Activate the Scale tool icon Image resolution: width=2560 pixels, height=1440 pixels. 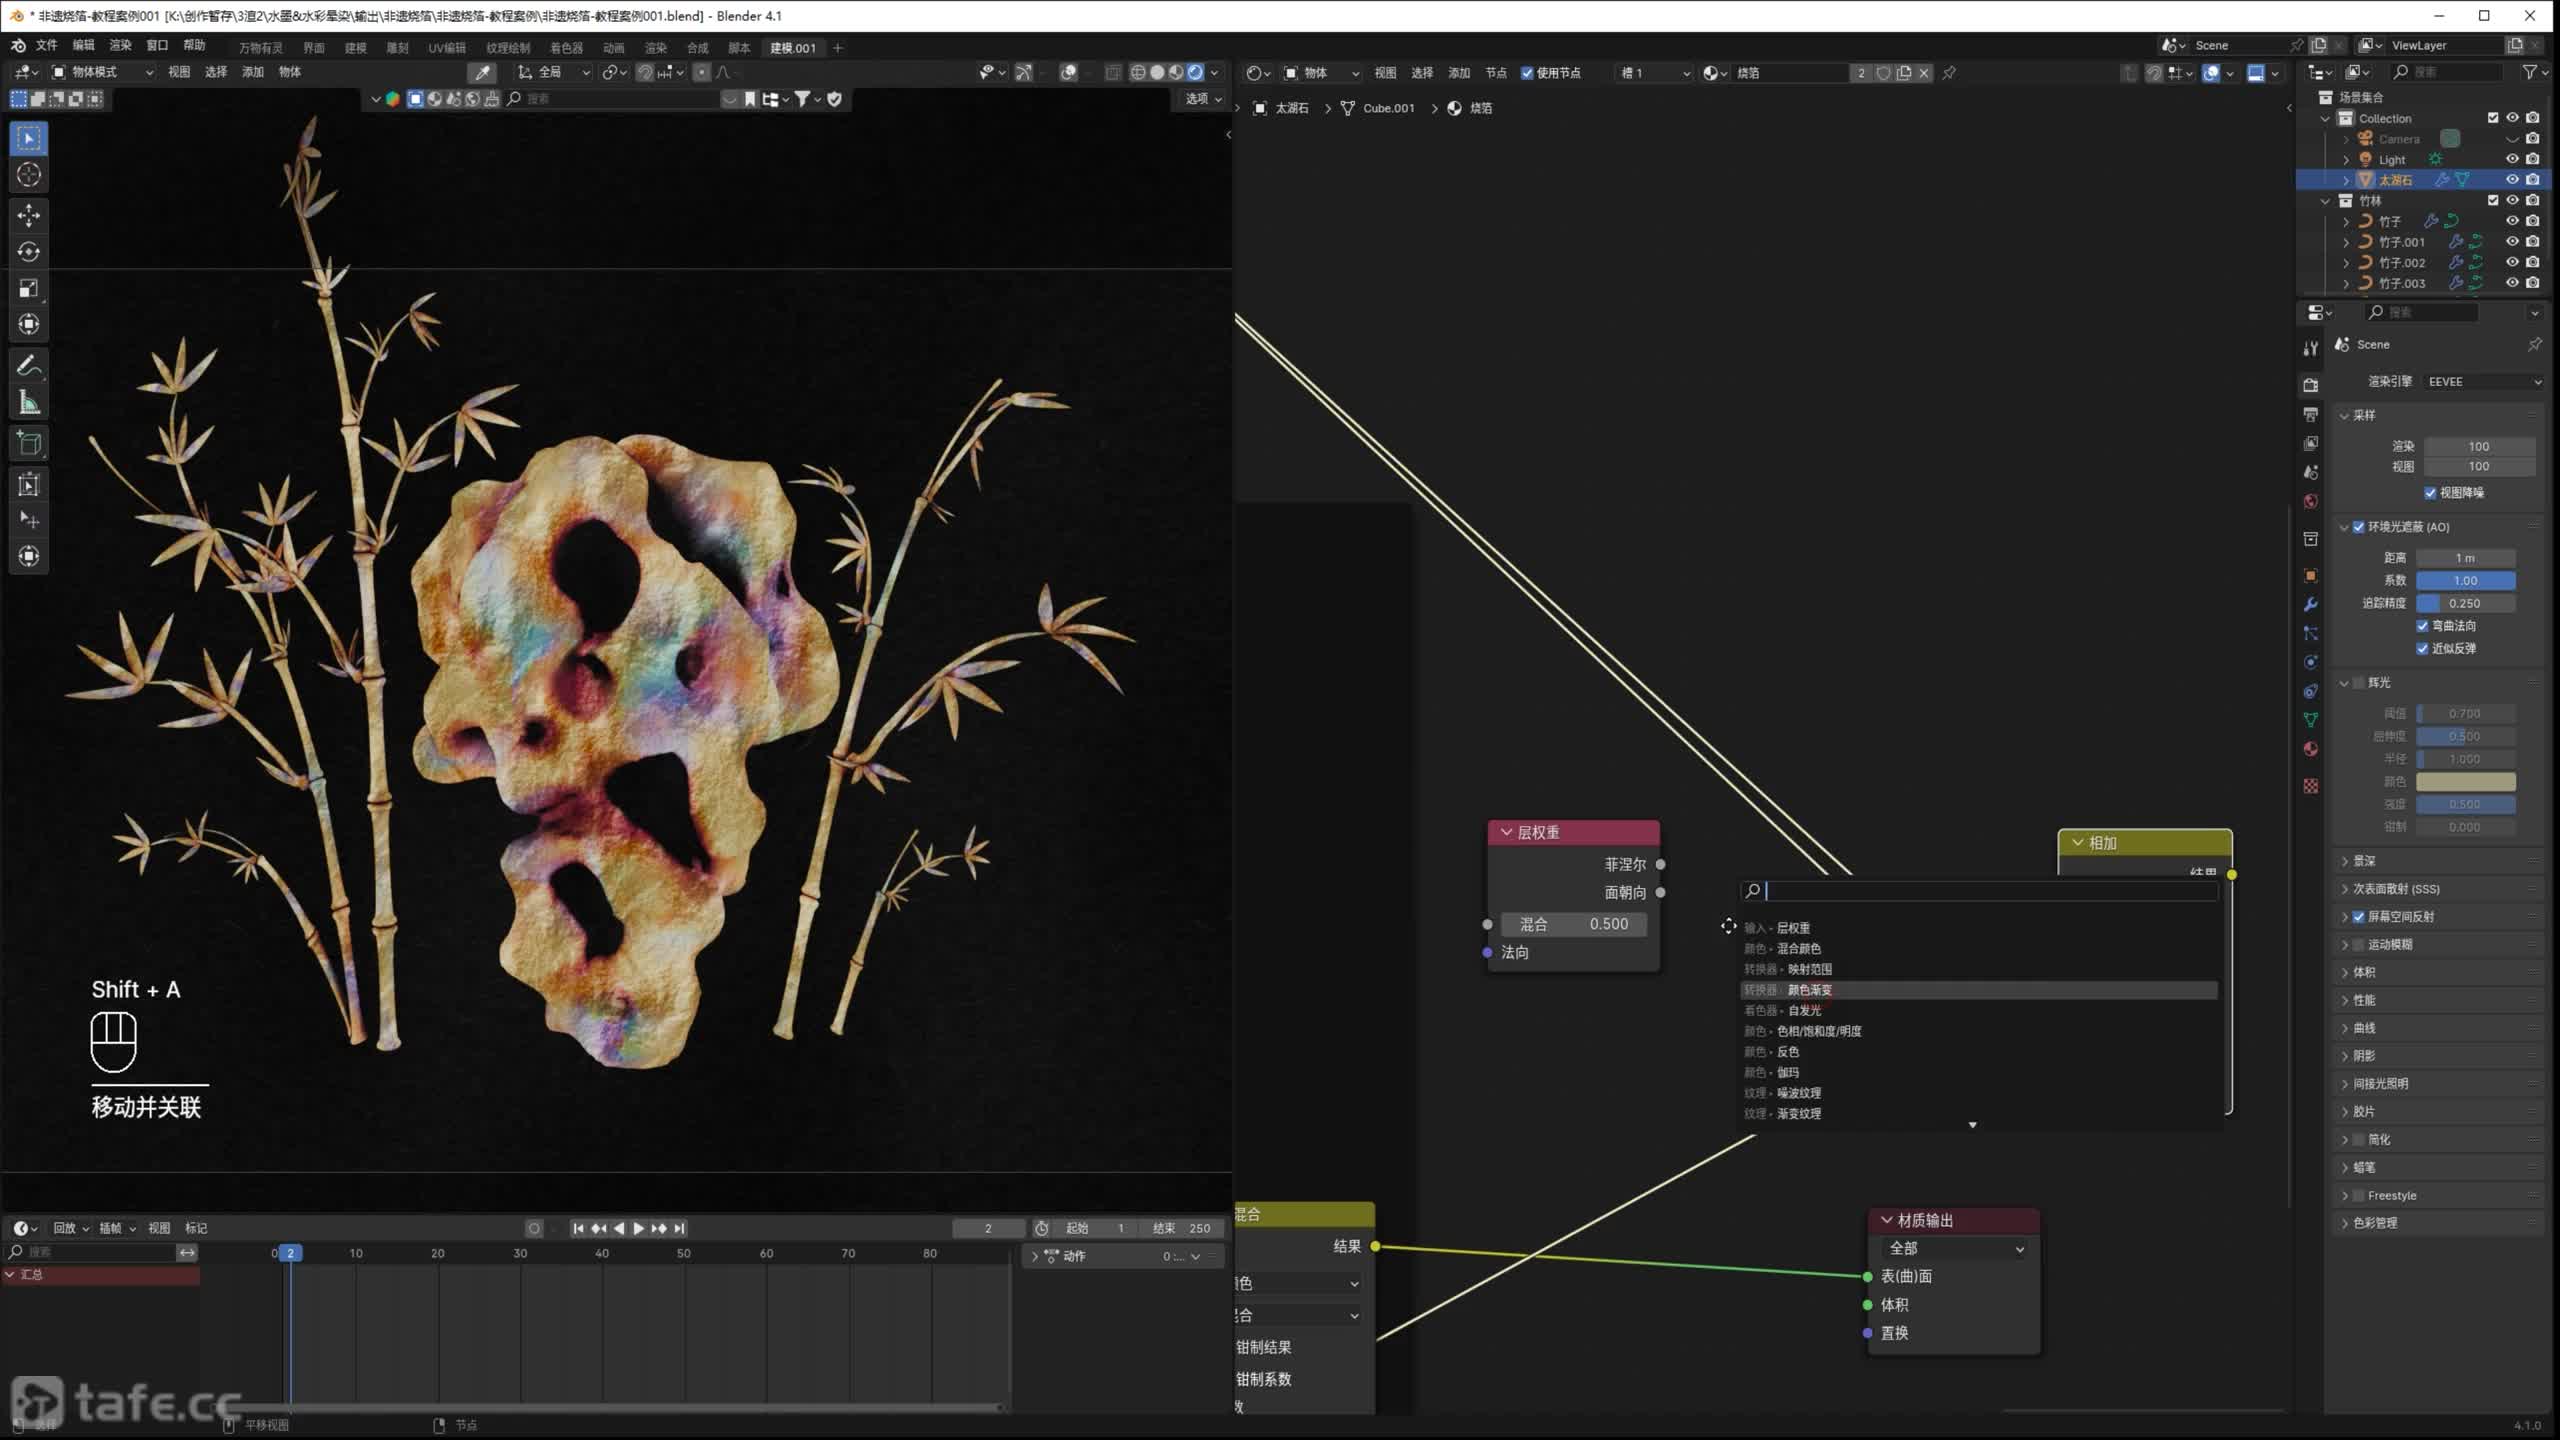(x=29, y=288)
